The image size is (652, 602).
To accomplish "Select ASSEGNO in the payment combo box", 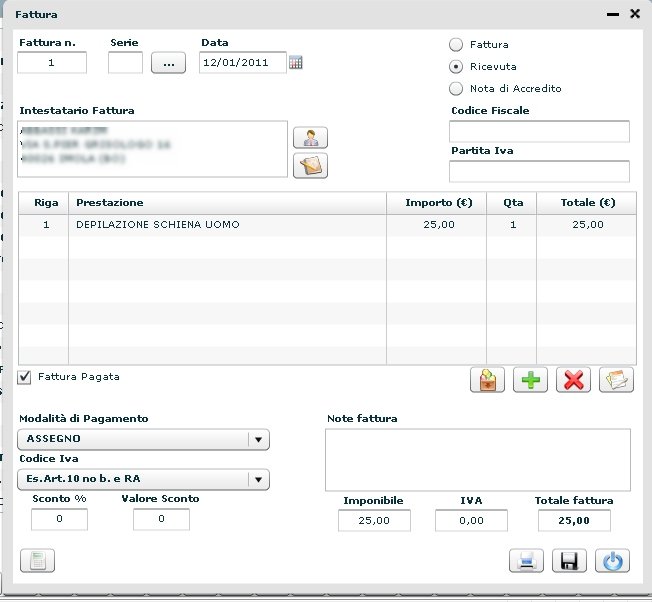I will (x=143, y=440).
